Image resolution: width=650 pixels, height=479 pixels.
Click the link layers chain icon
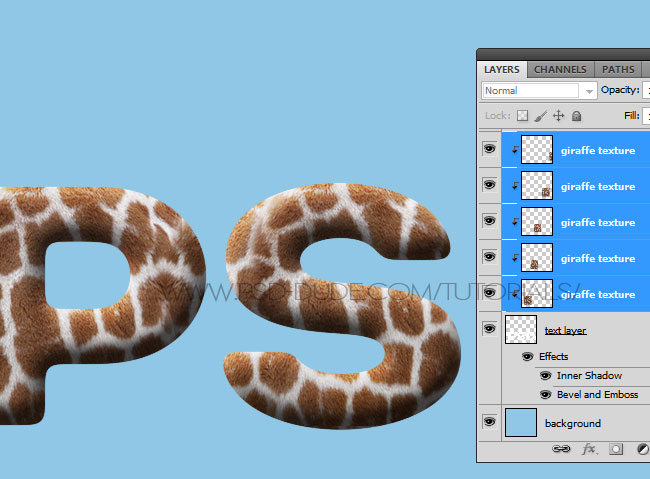(x=561, y=449)
